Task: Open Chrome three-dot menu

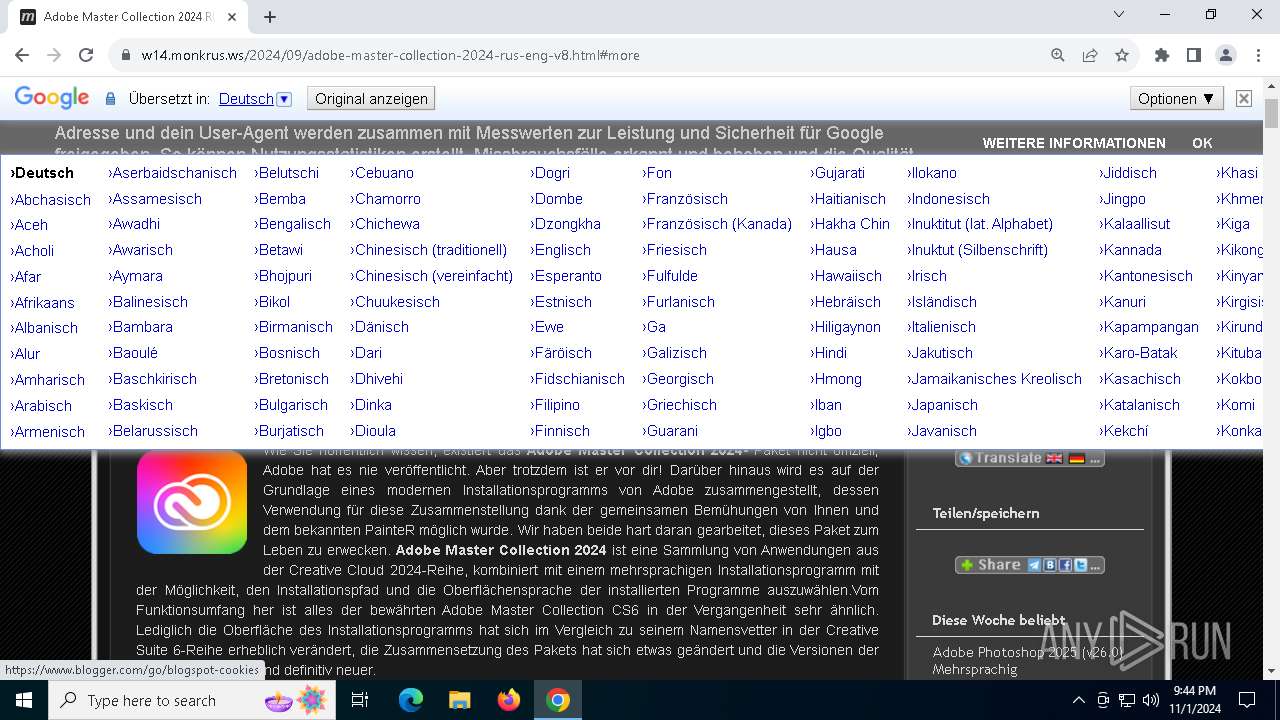Action: pos(1258,56)
